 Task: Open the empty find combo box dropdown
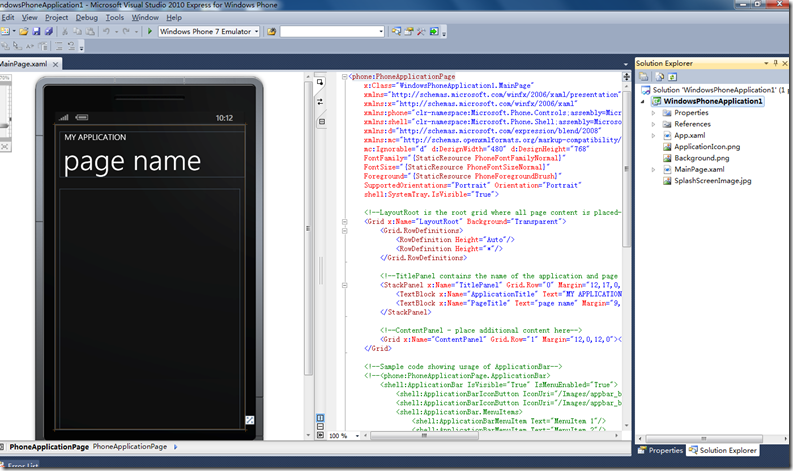coord(381,31)
